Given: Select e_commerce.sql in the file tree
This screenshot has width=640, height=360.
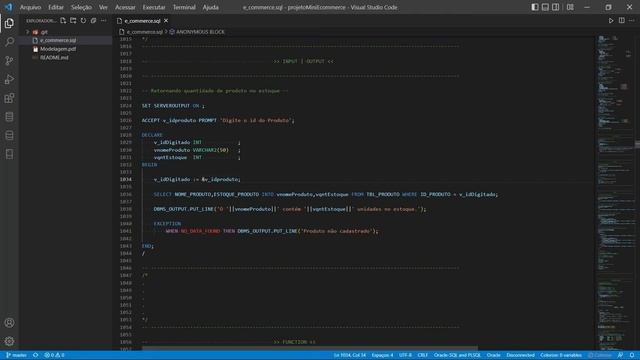Looking at the screenshot, I should pos(58,40).
